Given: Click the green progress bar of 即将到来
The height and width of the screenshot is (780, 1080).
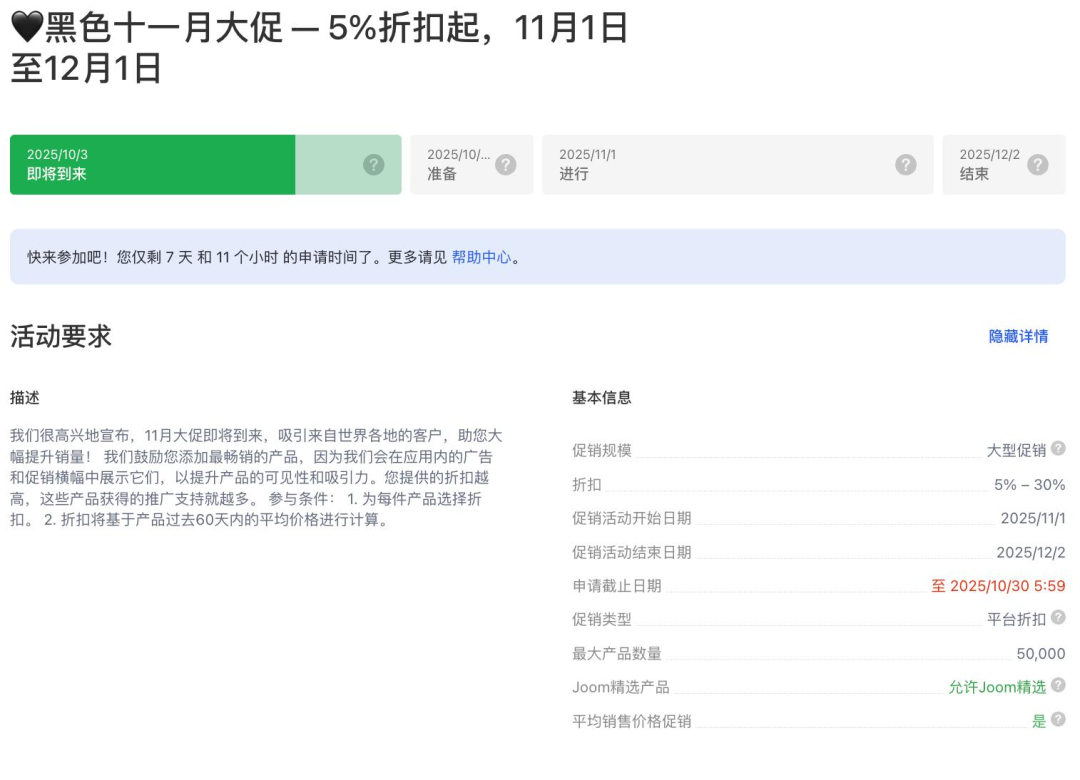Looking at the screenshot, I should tap(150, 164).
